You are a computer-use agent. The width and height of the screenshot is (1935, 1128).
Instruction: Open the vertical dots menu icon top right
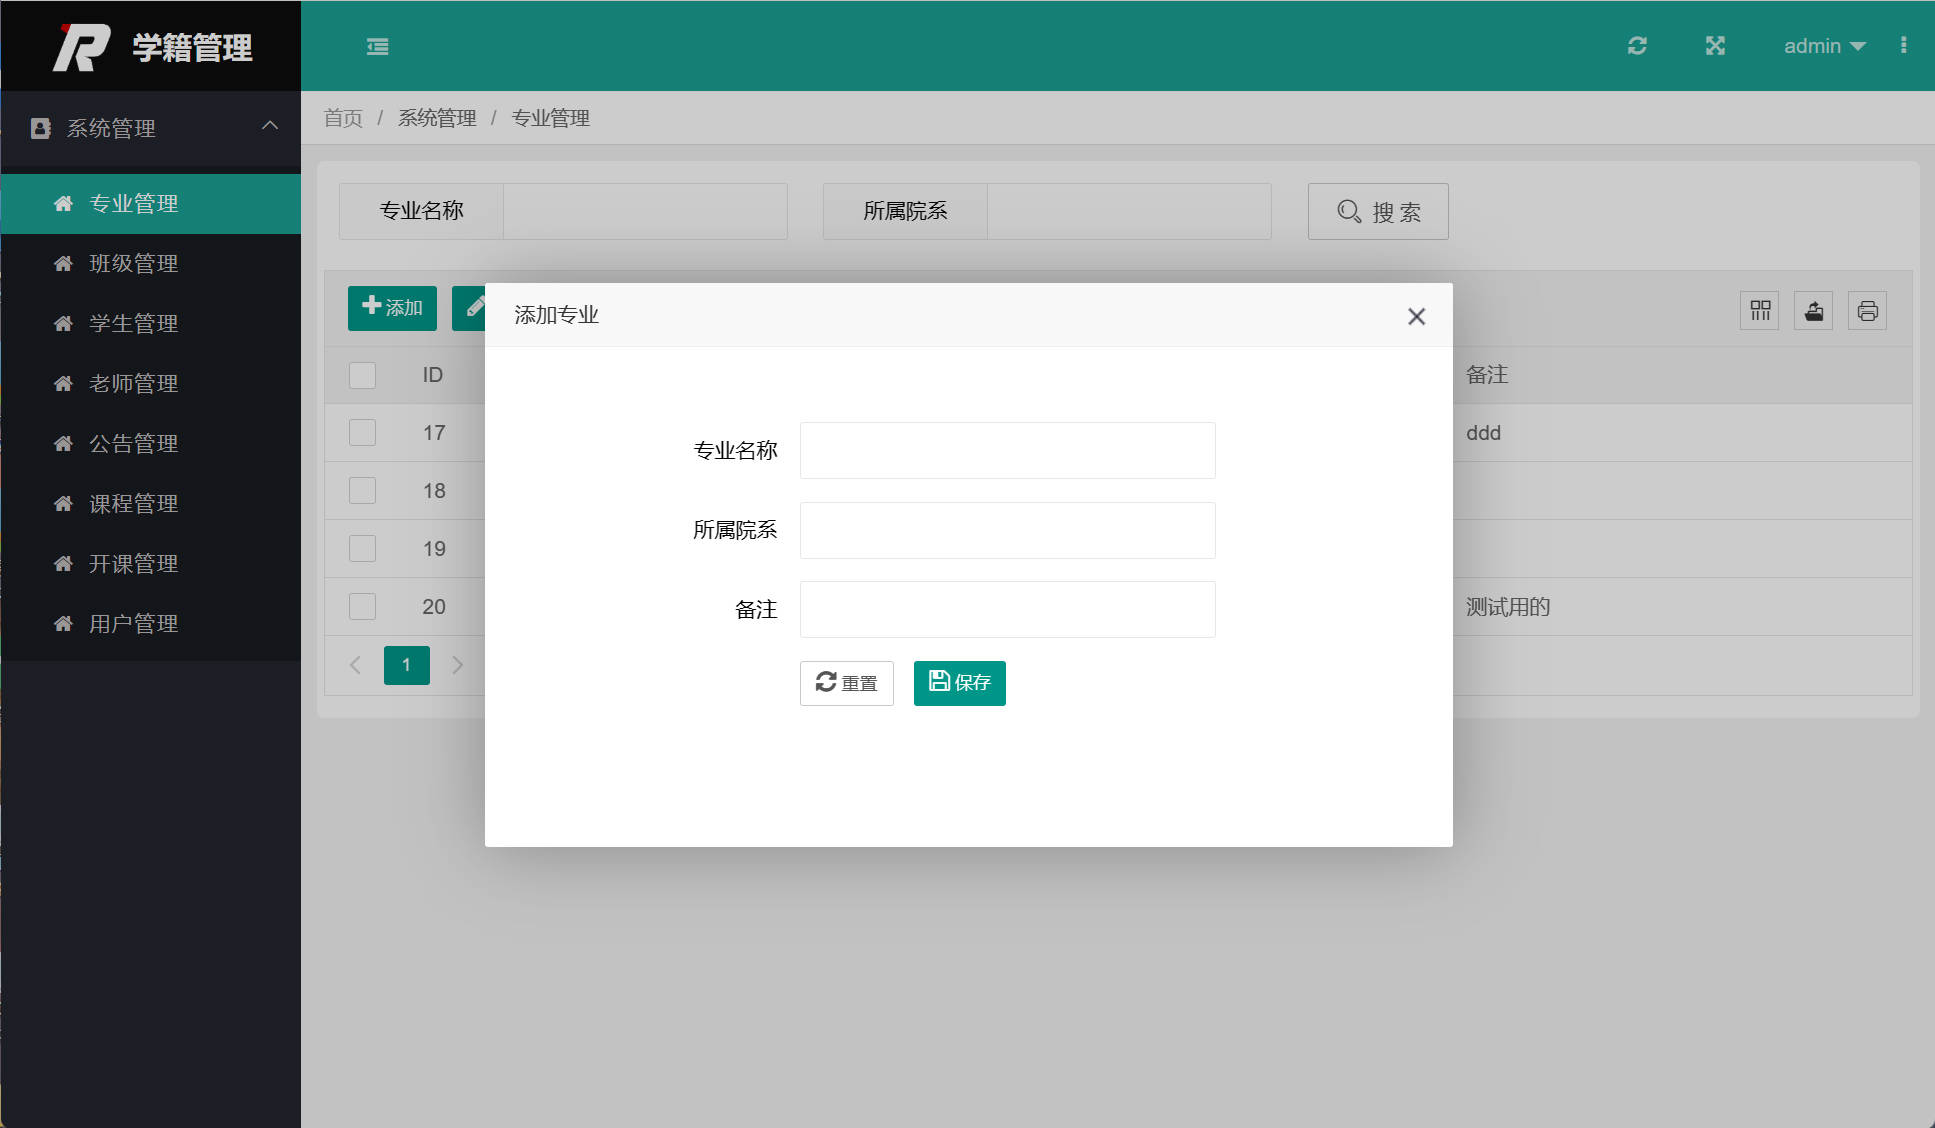point(1905,45)
